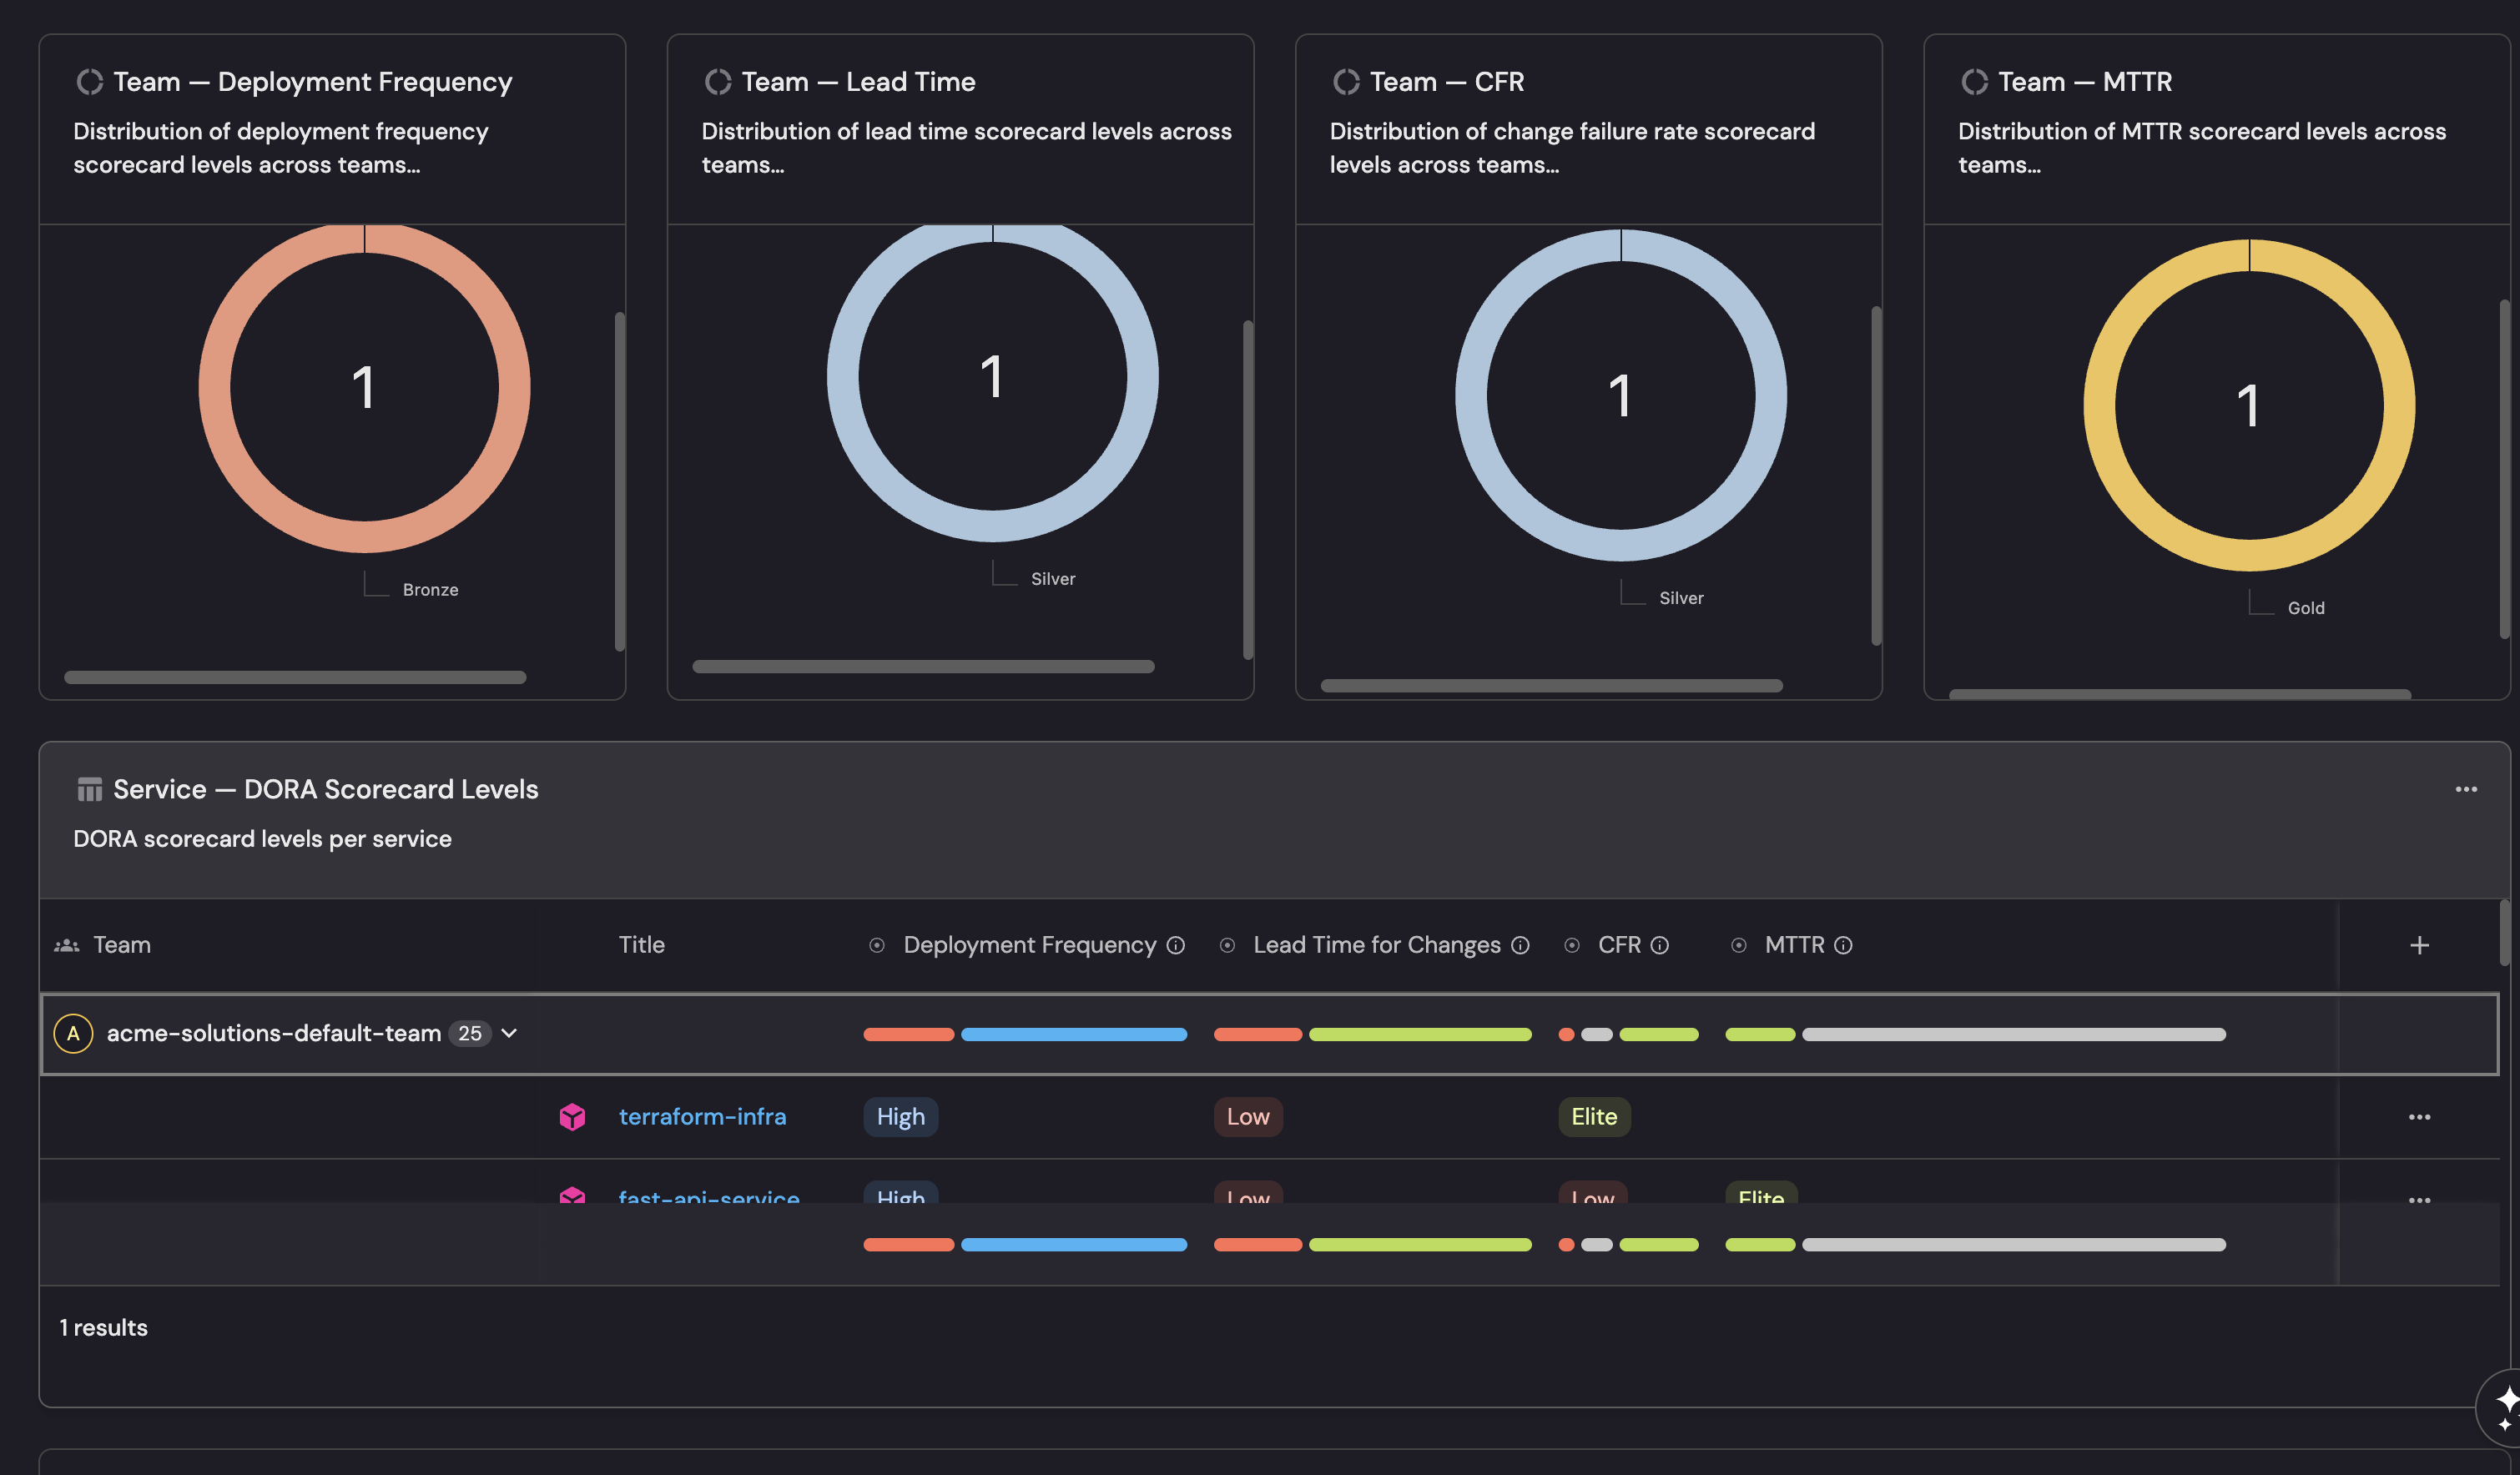
Task: Open the Service DORA Scorecard widget options menu
Action: click(x=2466, y=789)
